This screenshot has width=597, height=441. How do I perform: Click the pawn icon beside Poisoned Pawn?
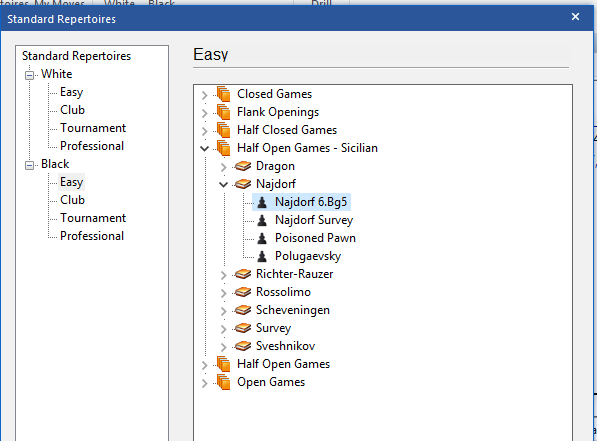click(262, 238)
